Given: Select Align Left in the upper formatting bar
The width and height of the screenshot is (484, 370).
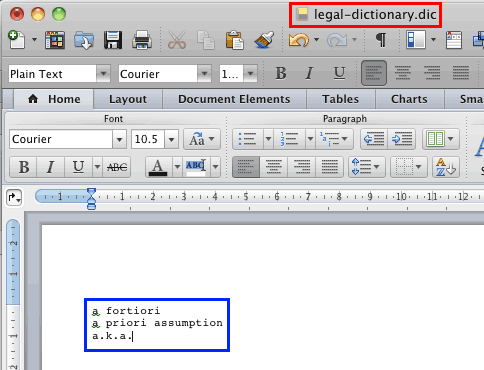Looking at the screenshot, I should (374, 73).
